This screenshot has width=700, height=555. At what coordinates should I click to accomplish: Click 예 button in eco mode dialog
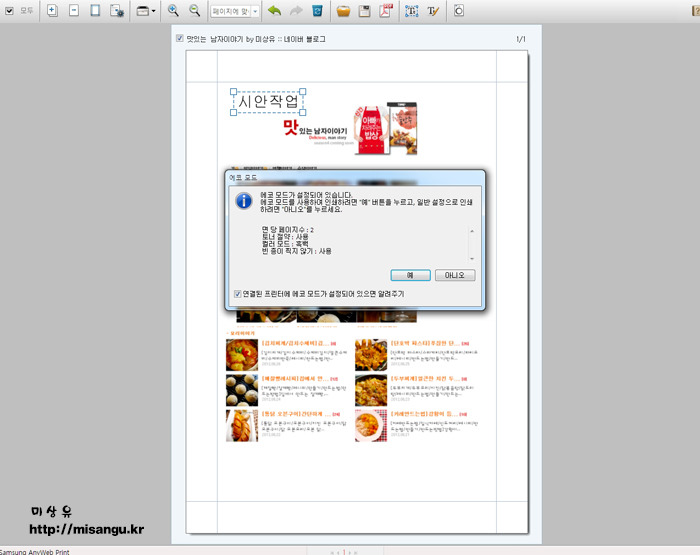(410, 275)
